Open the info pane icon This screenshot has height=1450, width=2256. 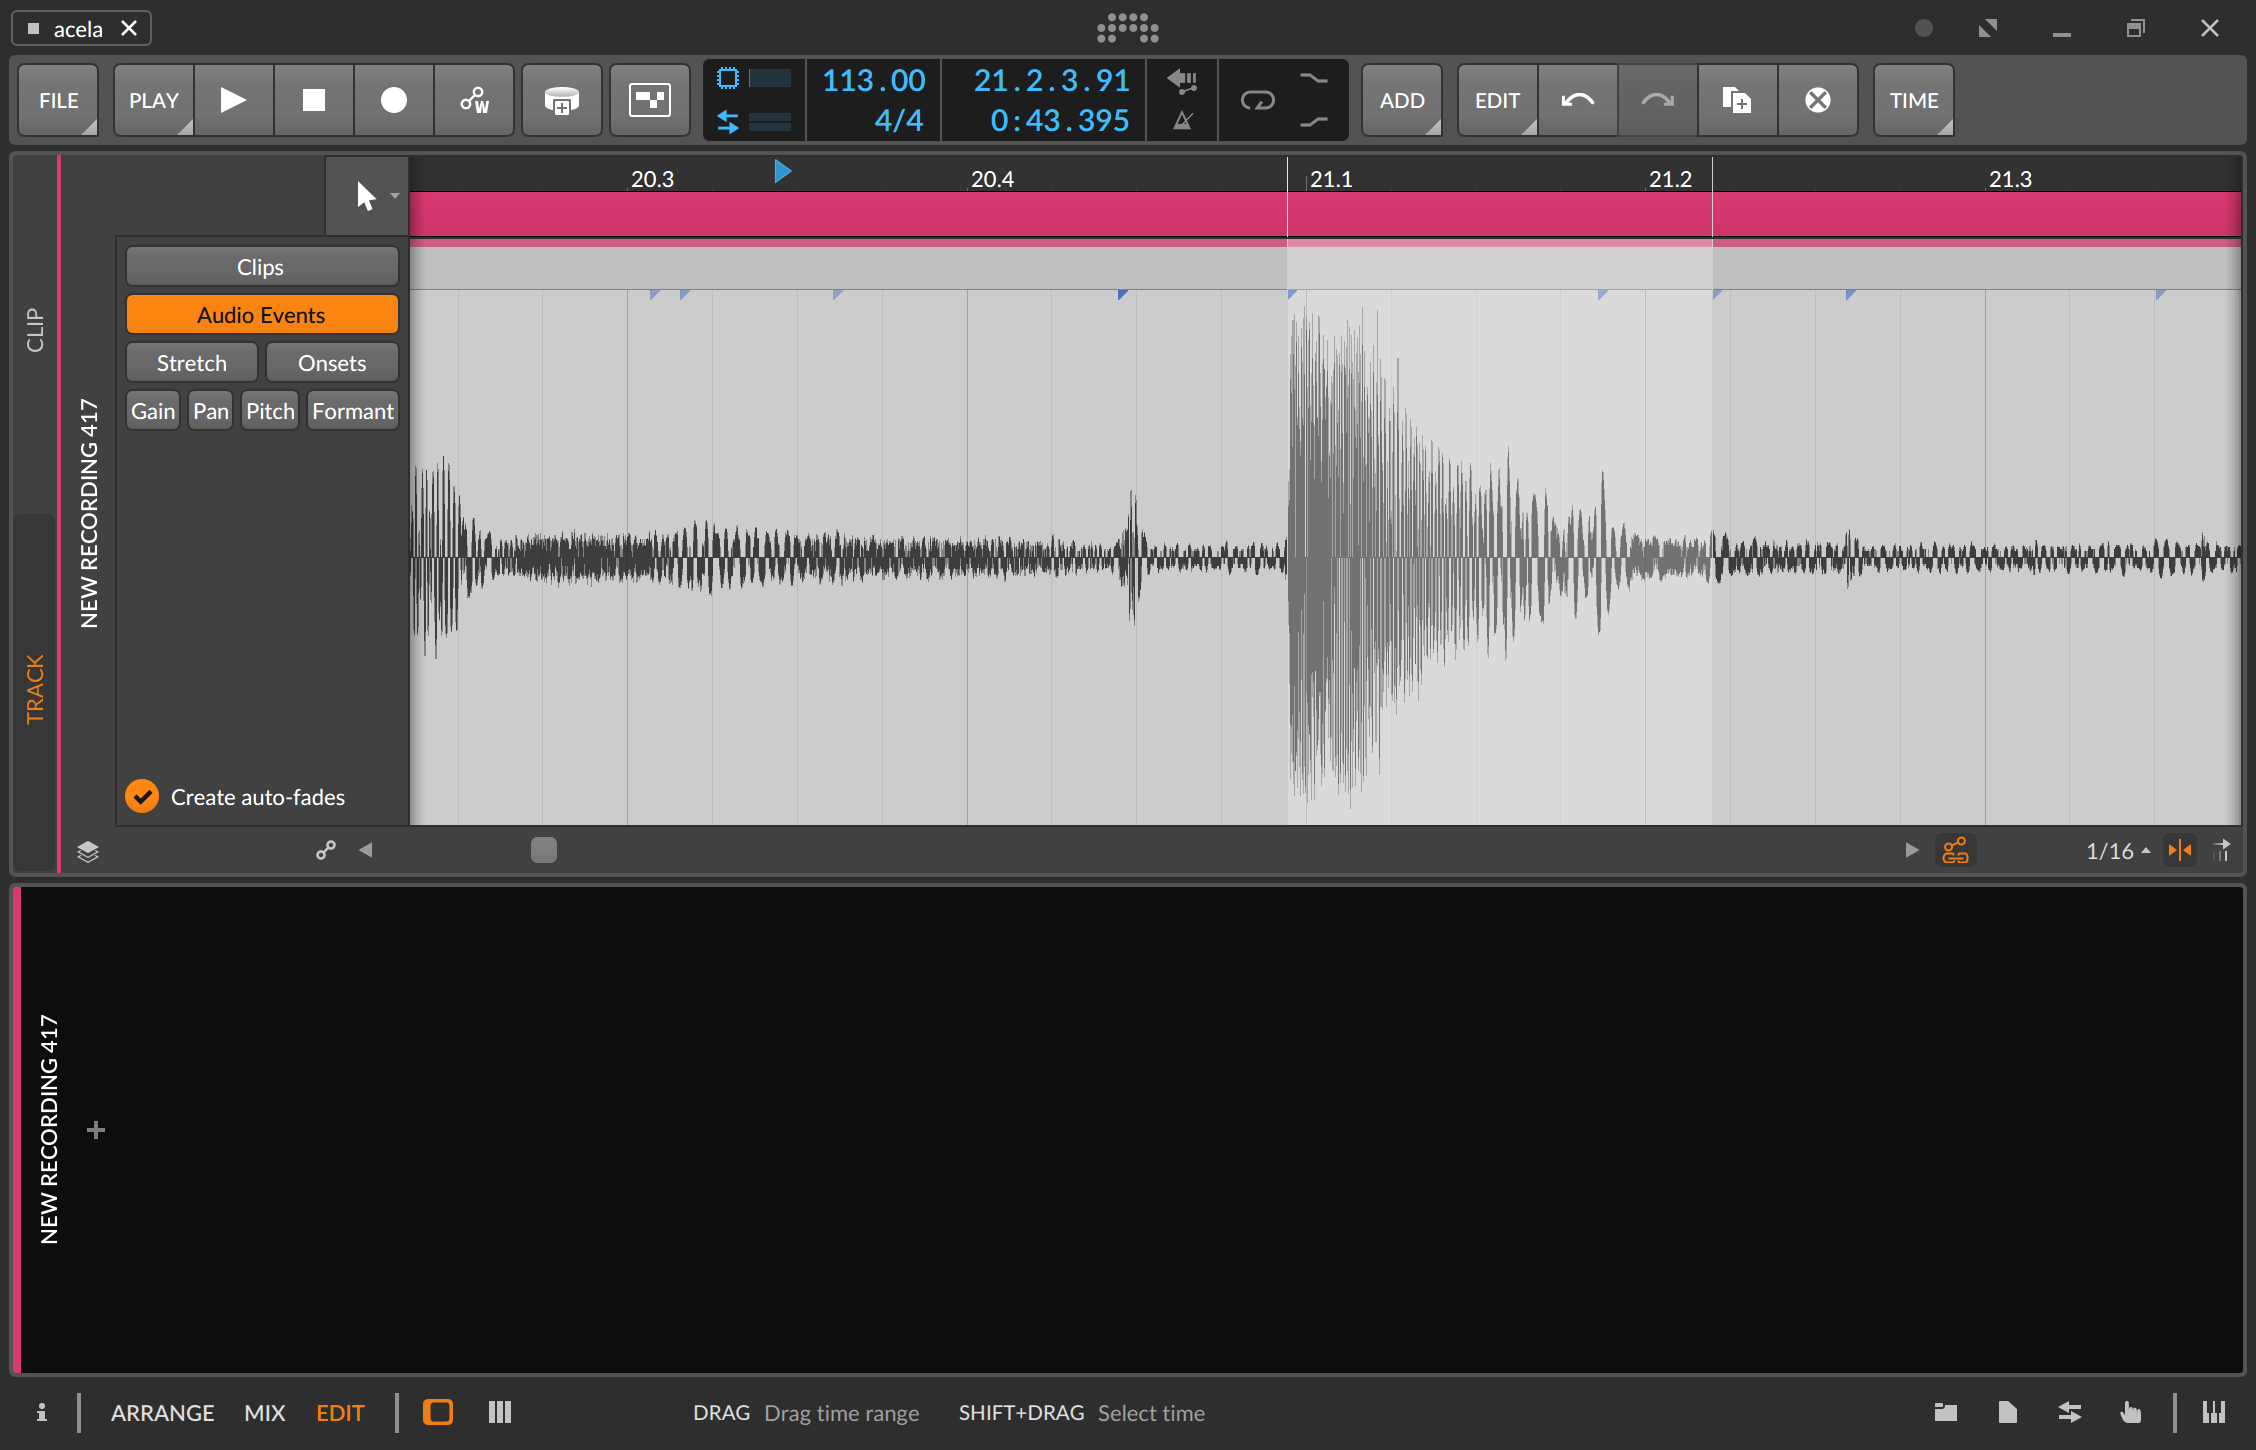point(41,1412)
